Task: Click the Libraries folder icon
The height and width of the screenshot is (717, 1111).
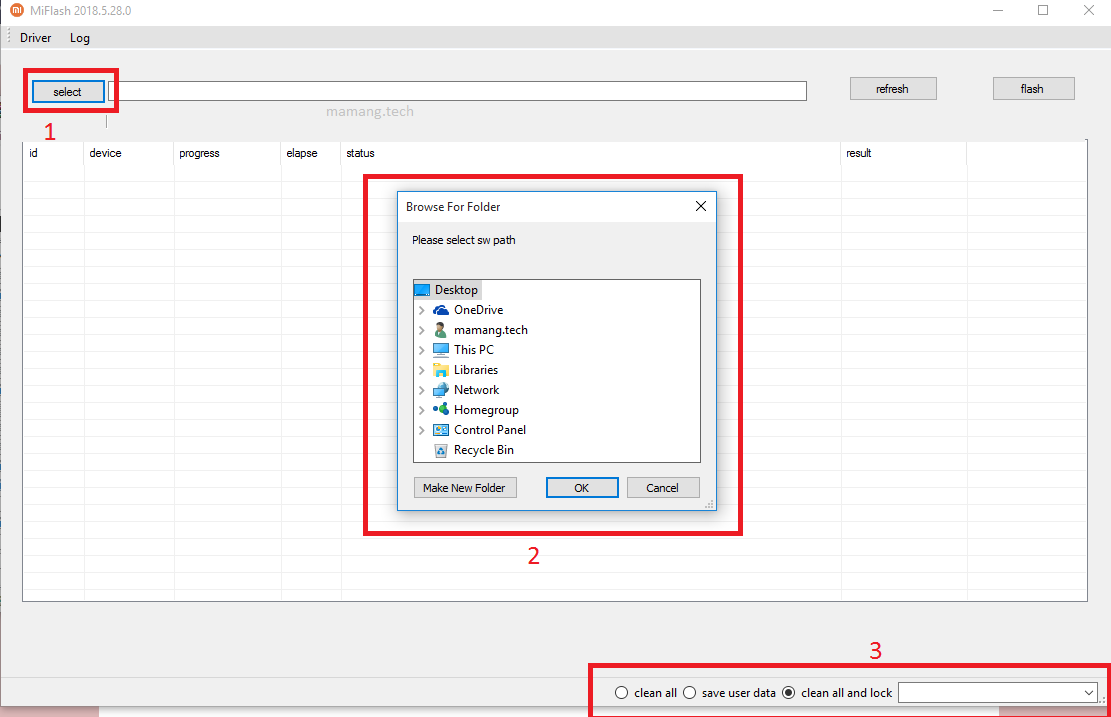Action: point(441,370)
